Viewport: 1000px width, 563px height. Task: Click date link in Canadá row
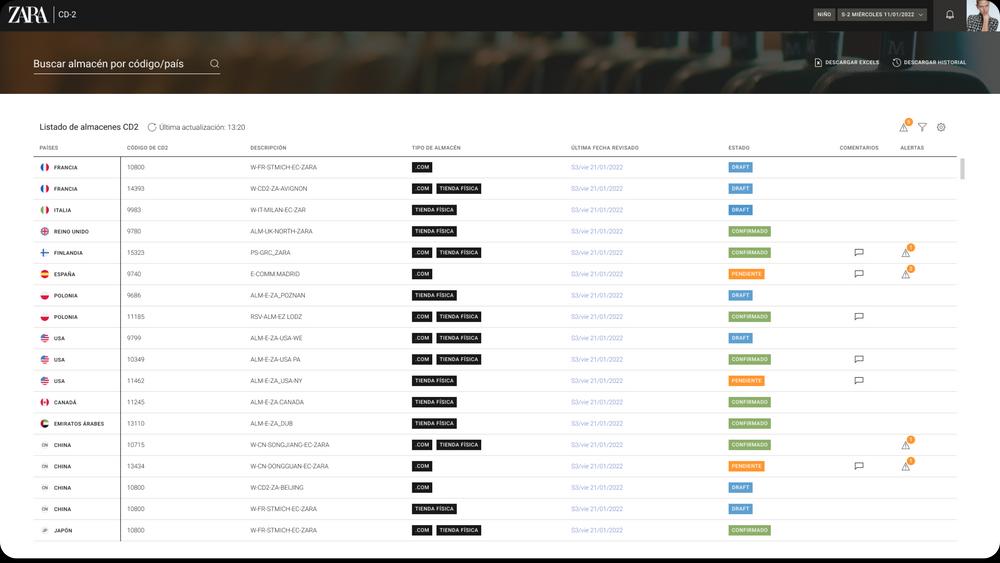click(x=597, y=402)
